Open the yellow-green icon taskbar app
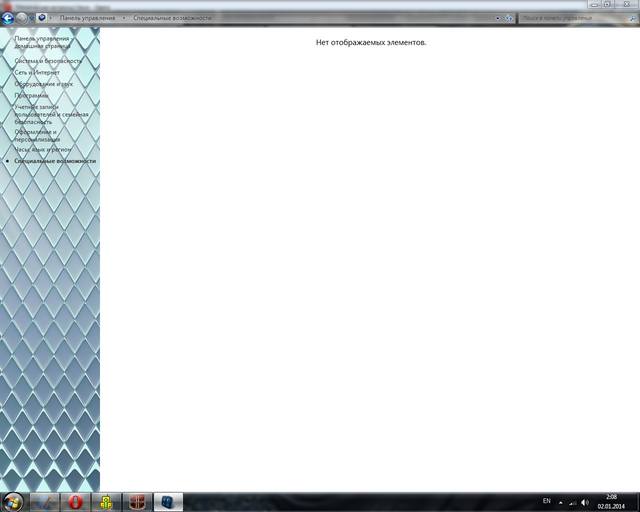 106,502
